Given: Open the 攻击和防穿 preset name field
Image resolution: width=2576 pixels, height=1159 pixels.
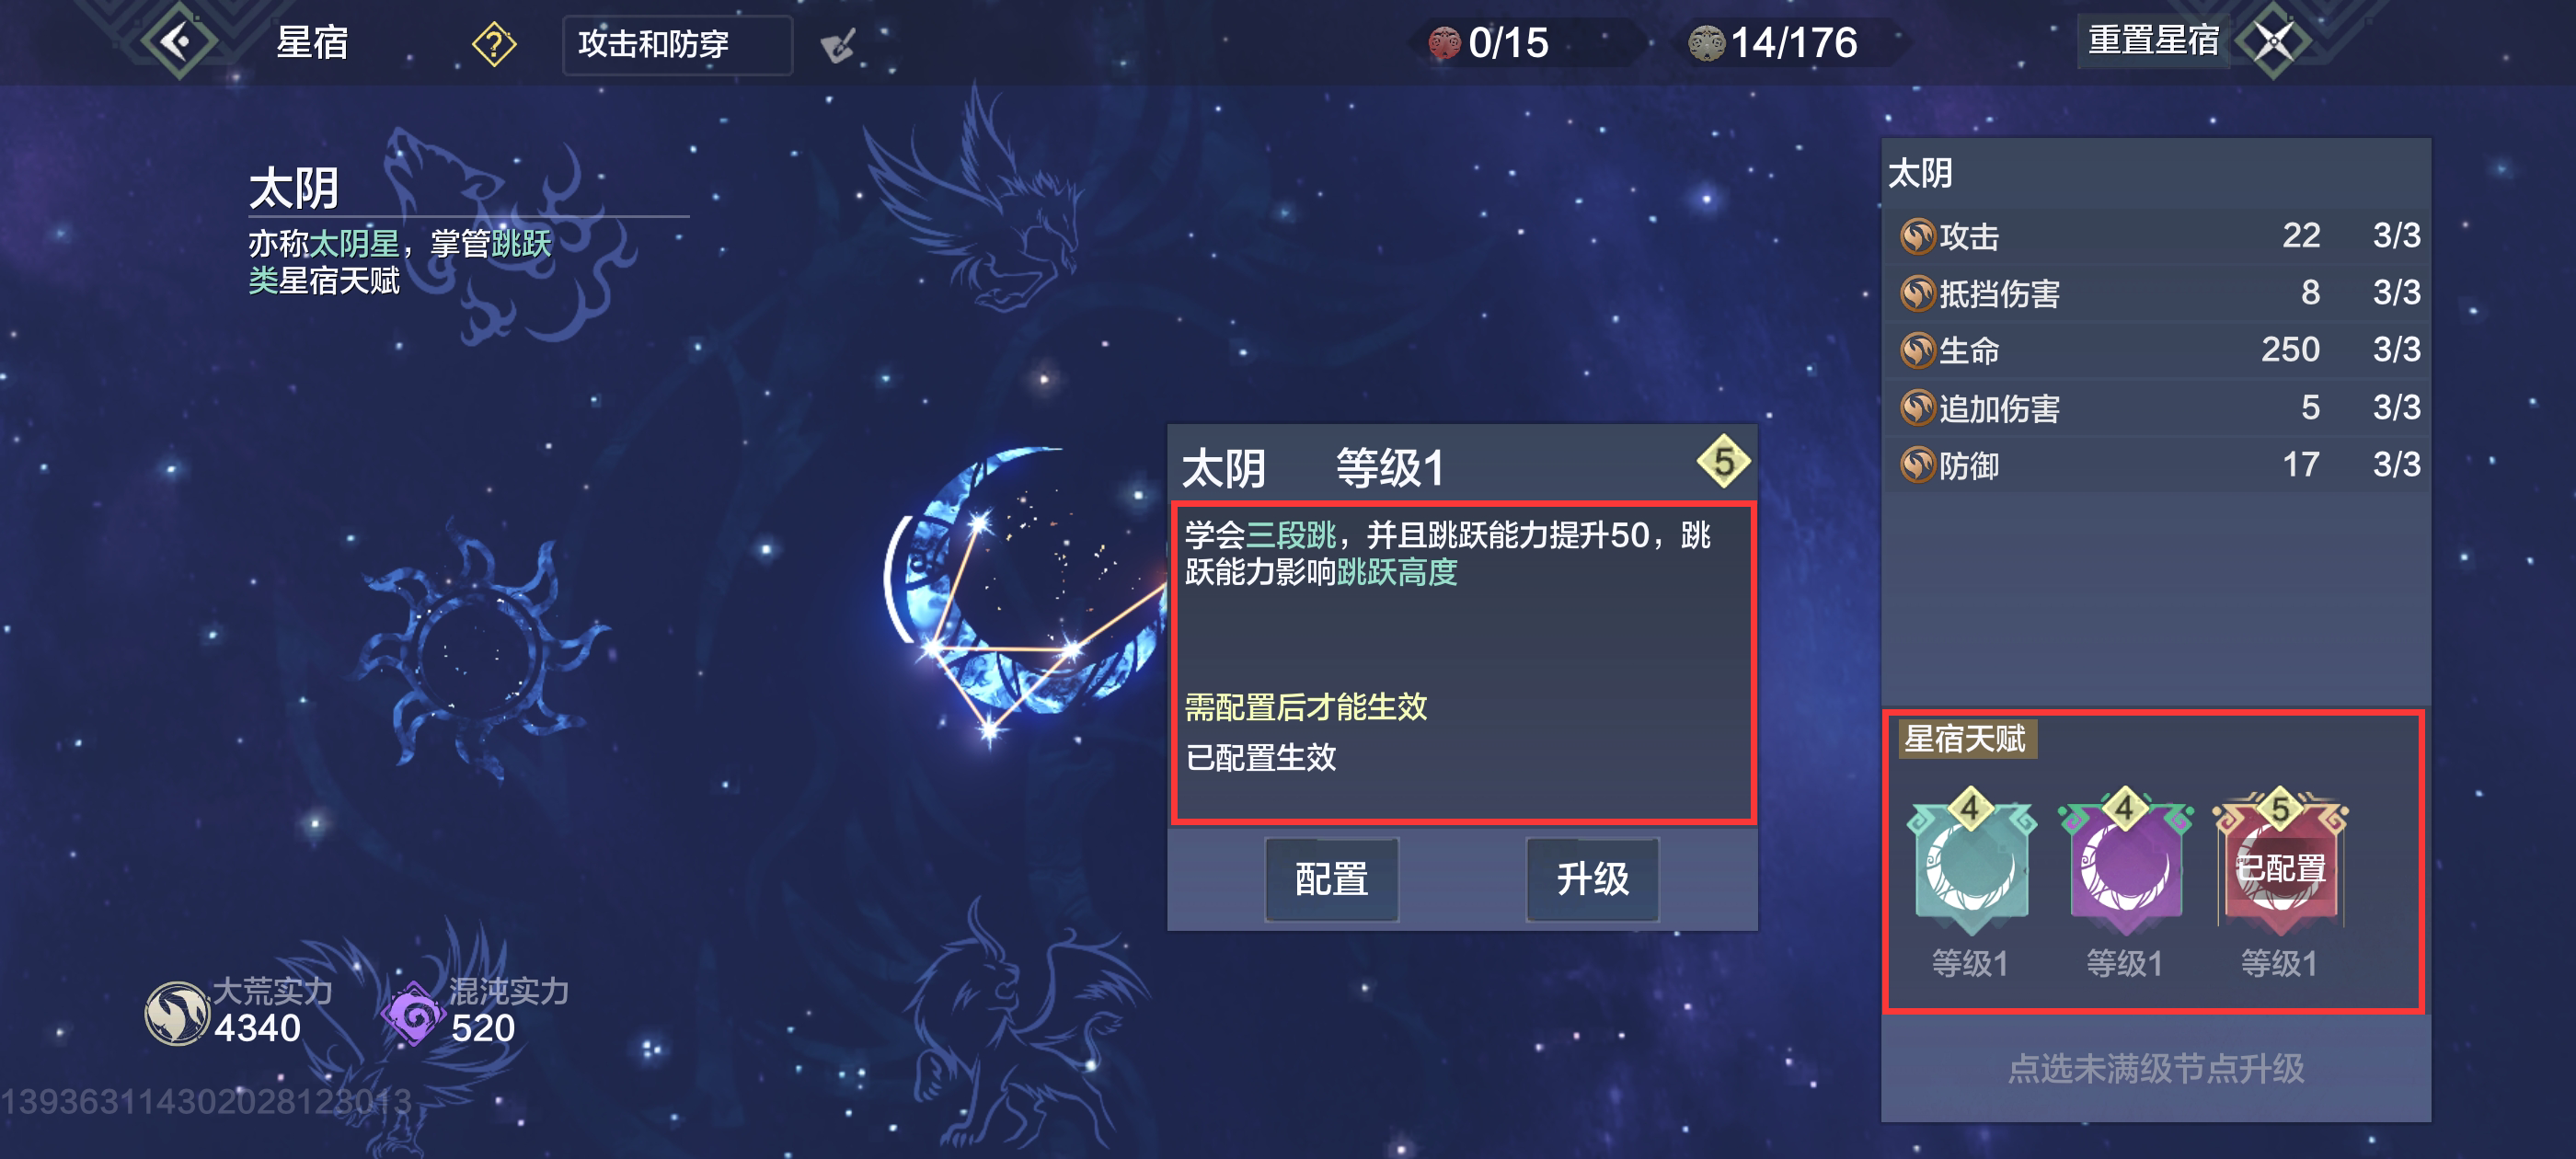Looking at the screenshot, I should coord(677,45).
